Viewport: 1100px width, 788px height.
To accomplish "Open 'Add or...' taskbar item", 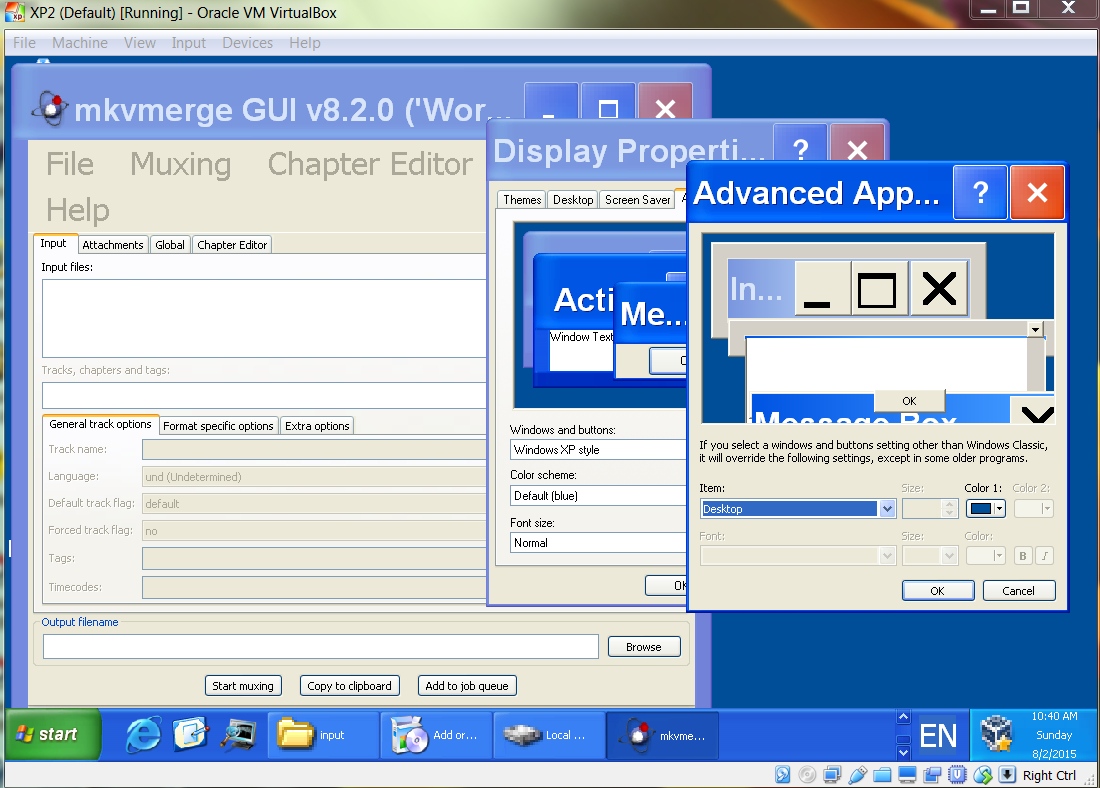I will [436, 735].
